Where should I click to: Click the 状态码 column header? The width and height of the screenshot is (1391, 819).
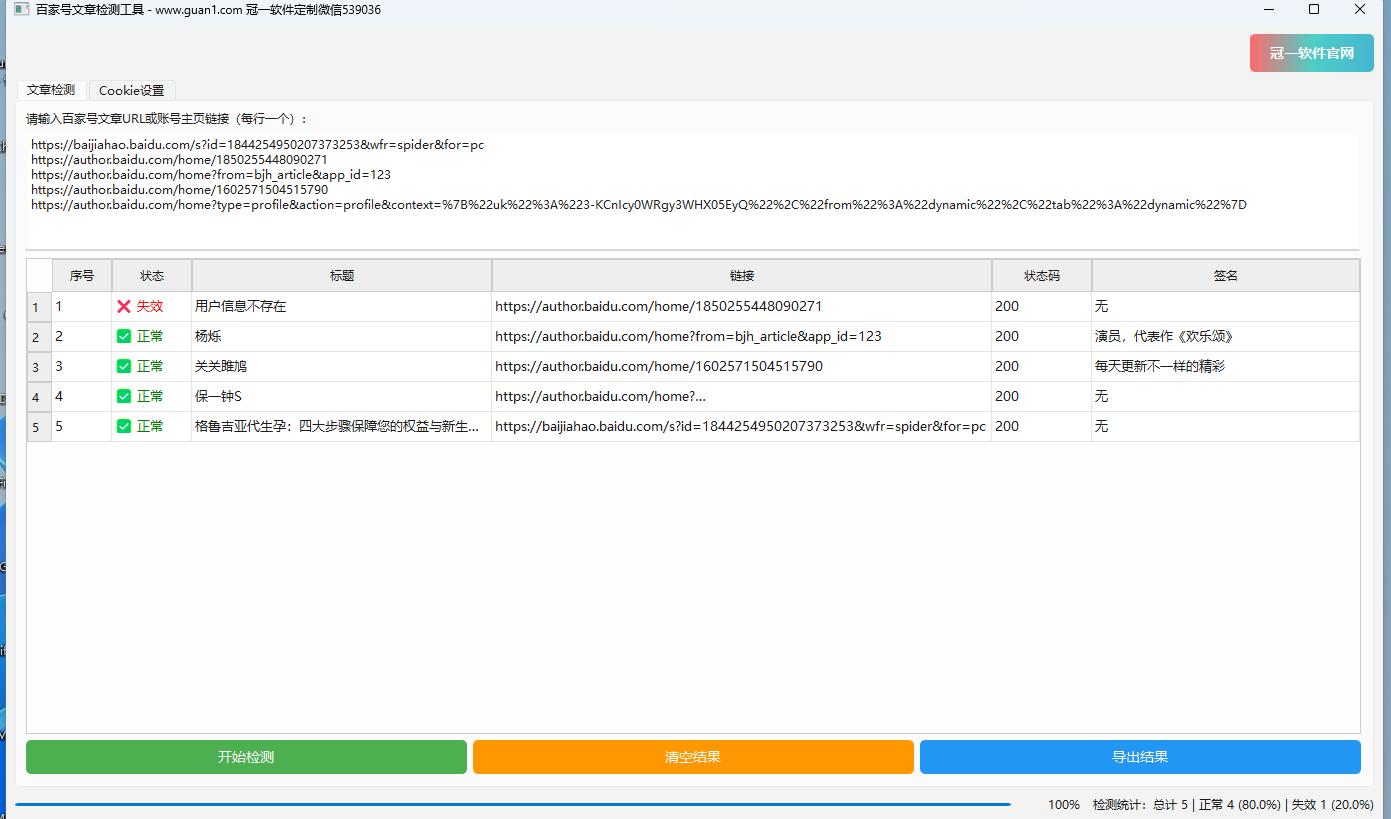click(1041, 276)
